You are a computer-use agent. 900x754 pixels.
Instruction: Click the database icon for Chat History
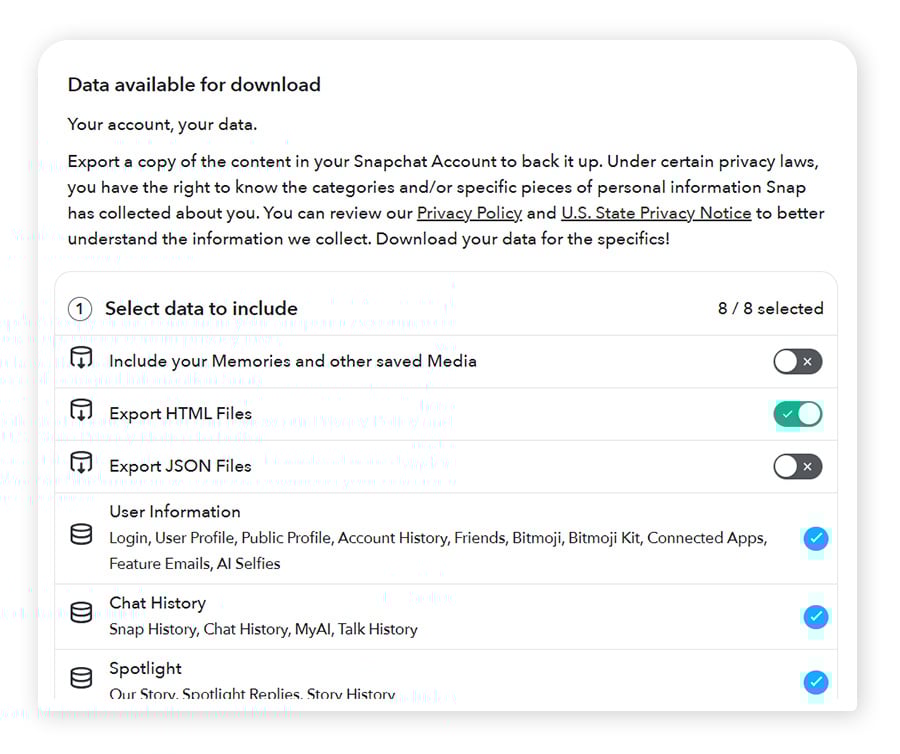81,614
